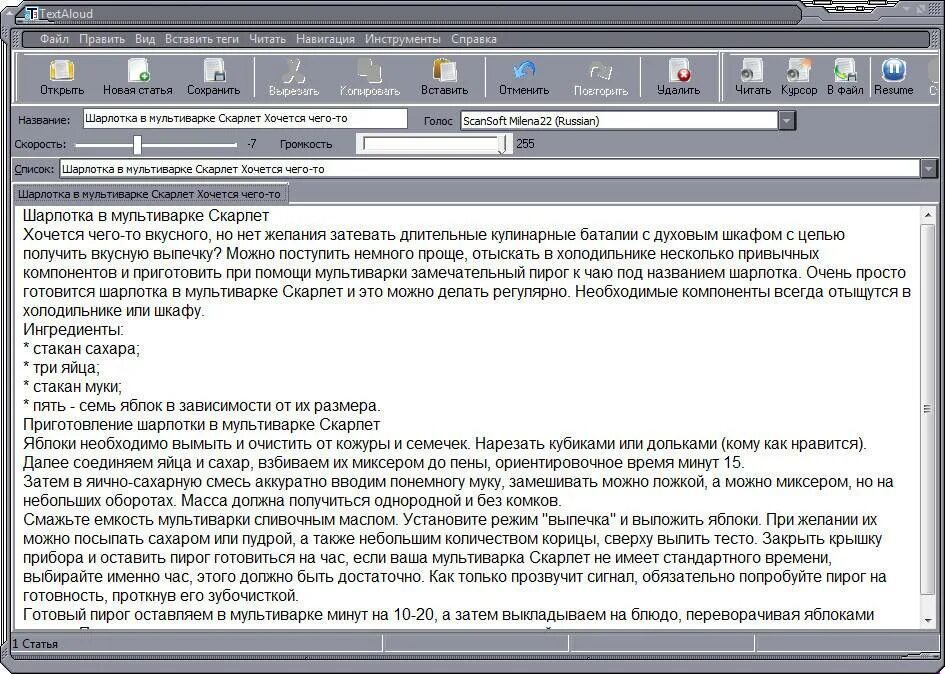Image resolution: width=945 pixels, height=674 pixels.
Task: Click the scrollbar down arrow
Action: pos(928,620)
